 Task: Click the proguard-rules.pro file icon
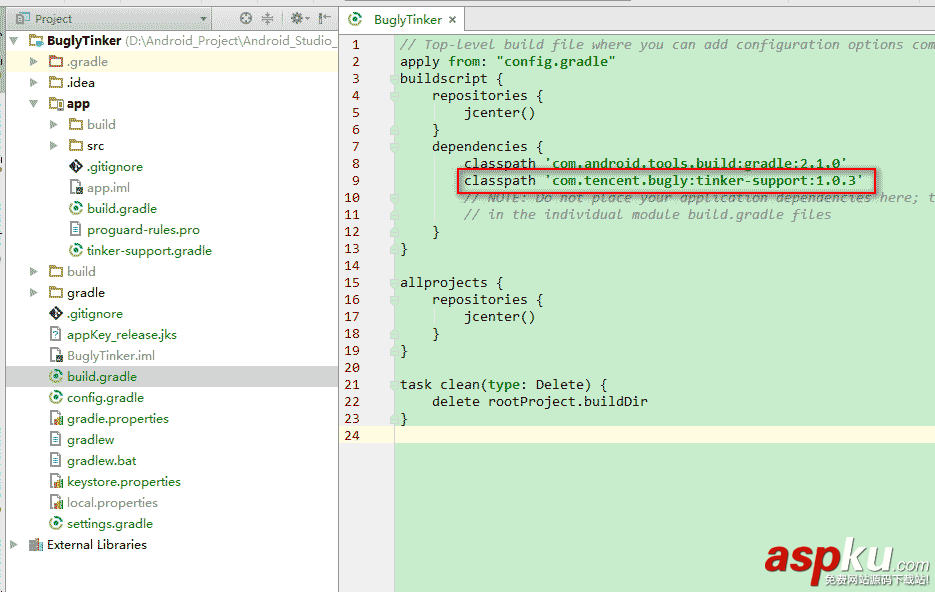[76, 229]
